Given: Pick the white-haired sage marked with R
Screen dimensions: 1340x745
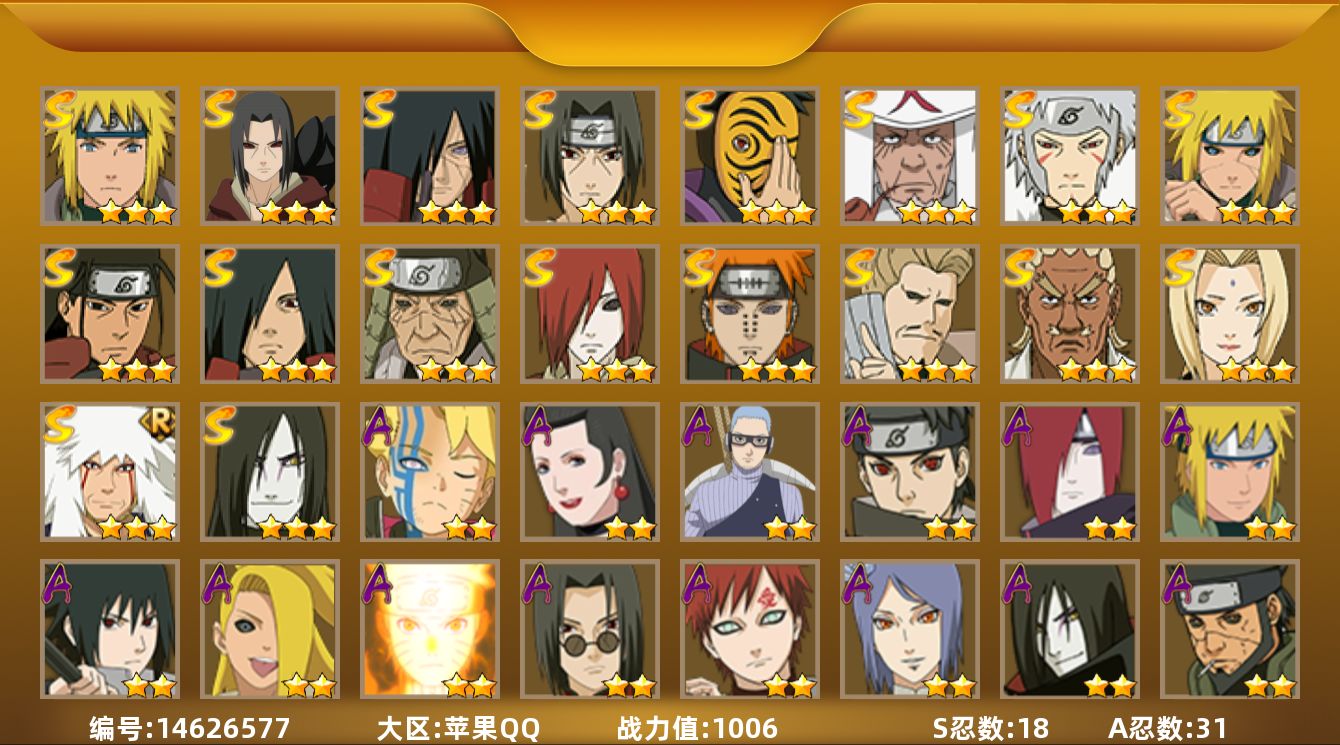Looking at the screenshot, I should 110,471.
